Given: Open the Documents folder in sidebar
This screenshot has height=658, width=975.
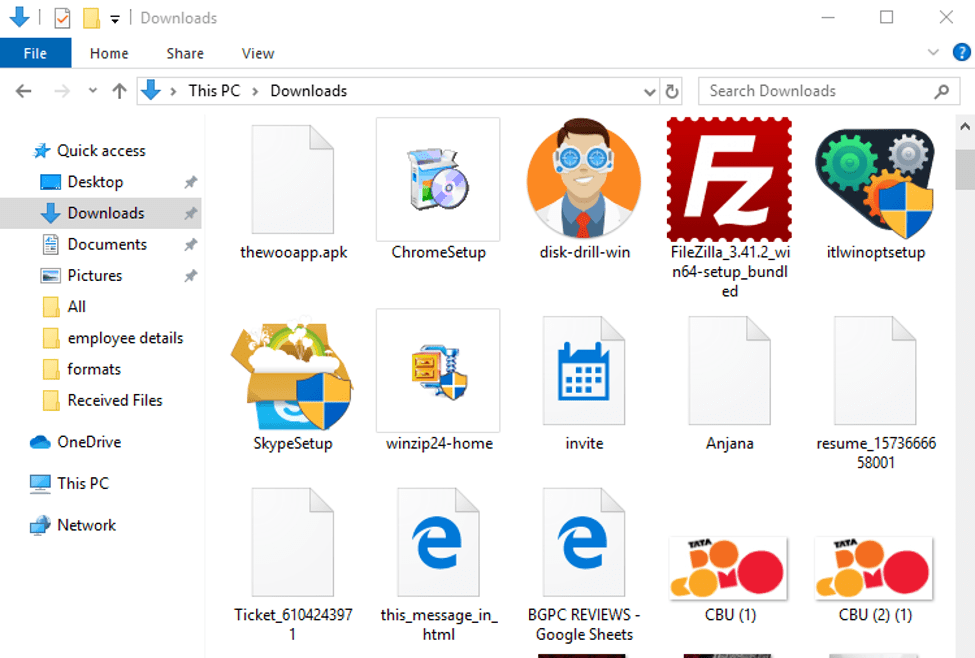Looking at the screenshot, I should coord(105,244).
